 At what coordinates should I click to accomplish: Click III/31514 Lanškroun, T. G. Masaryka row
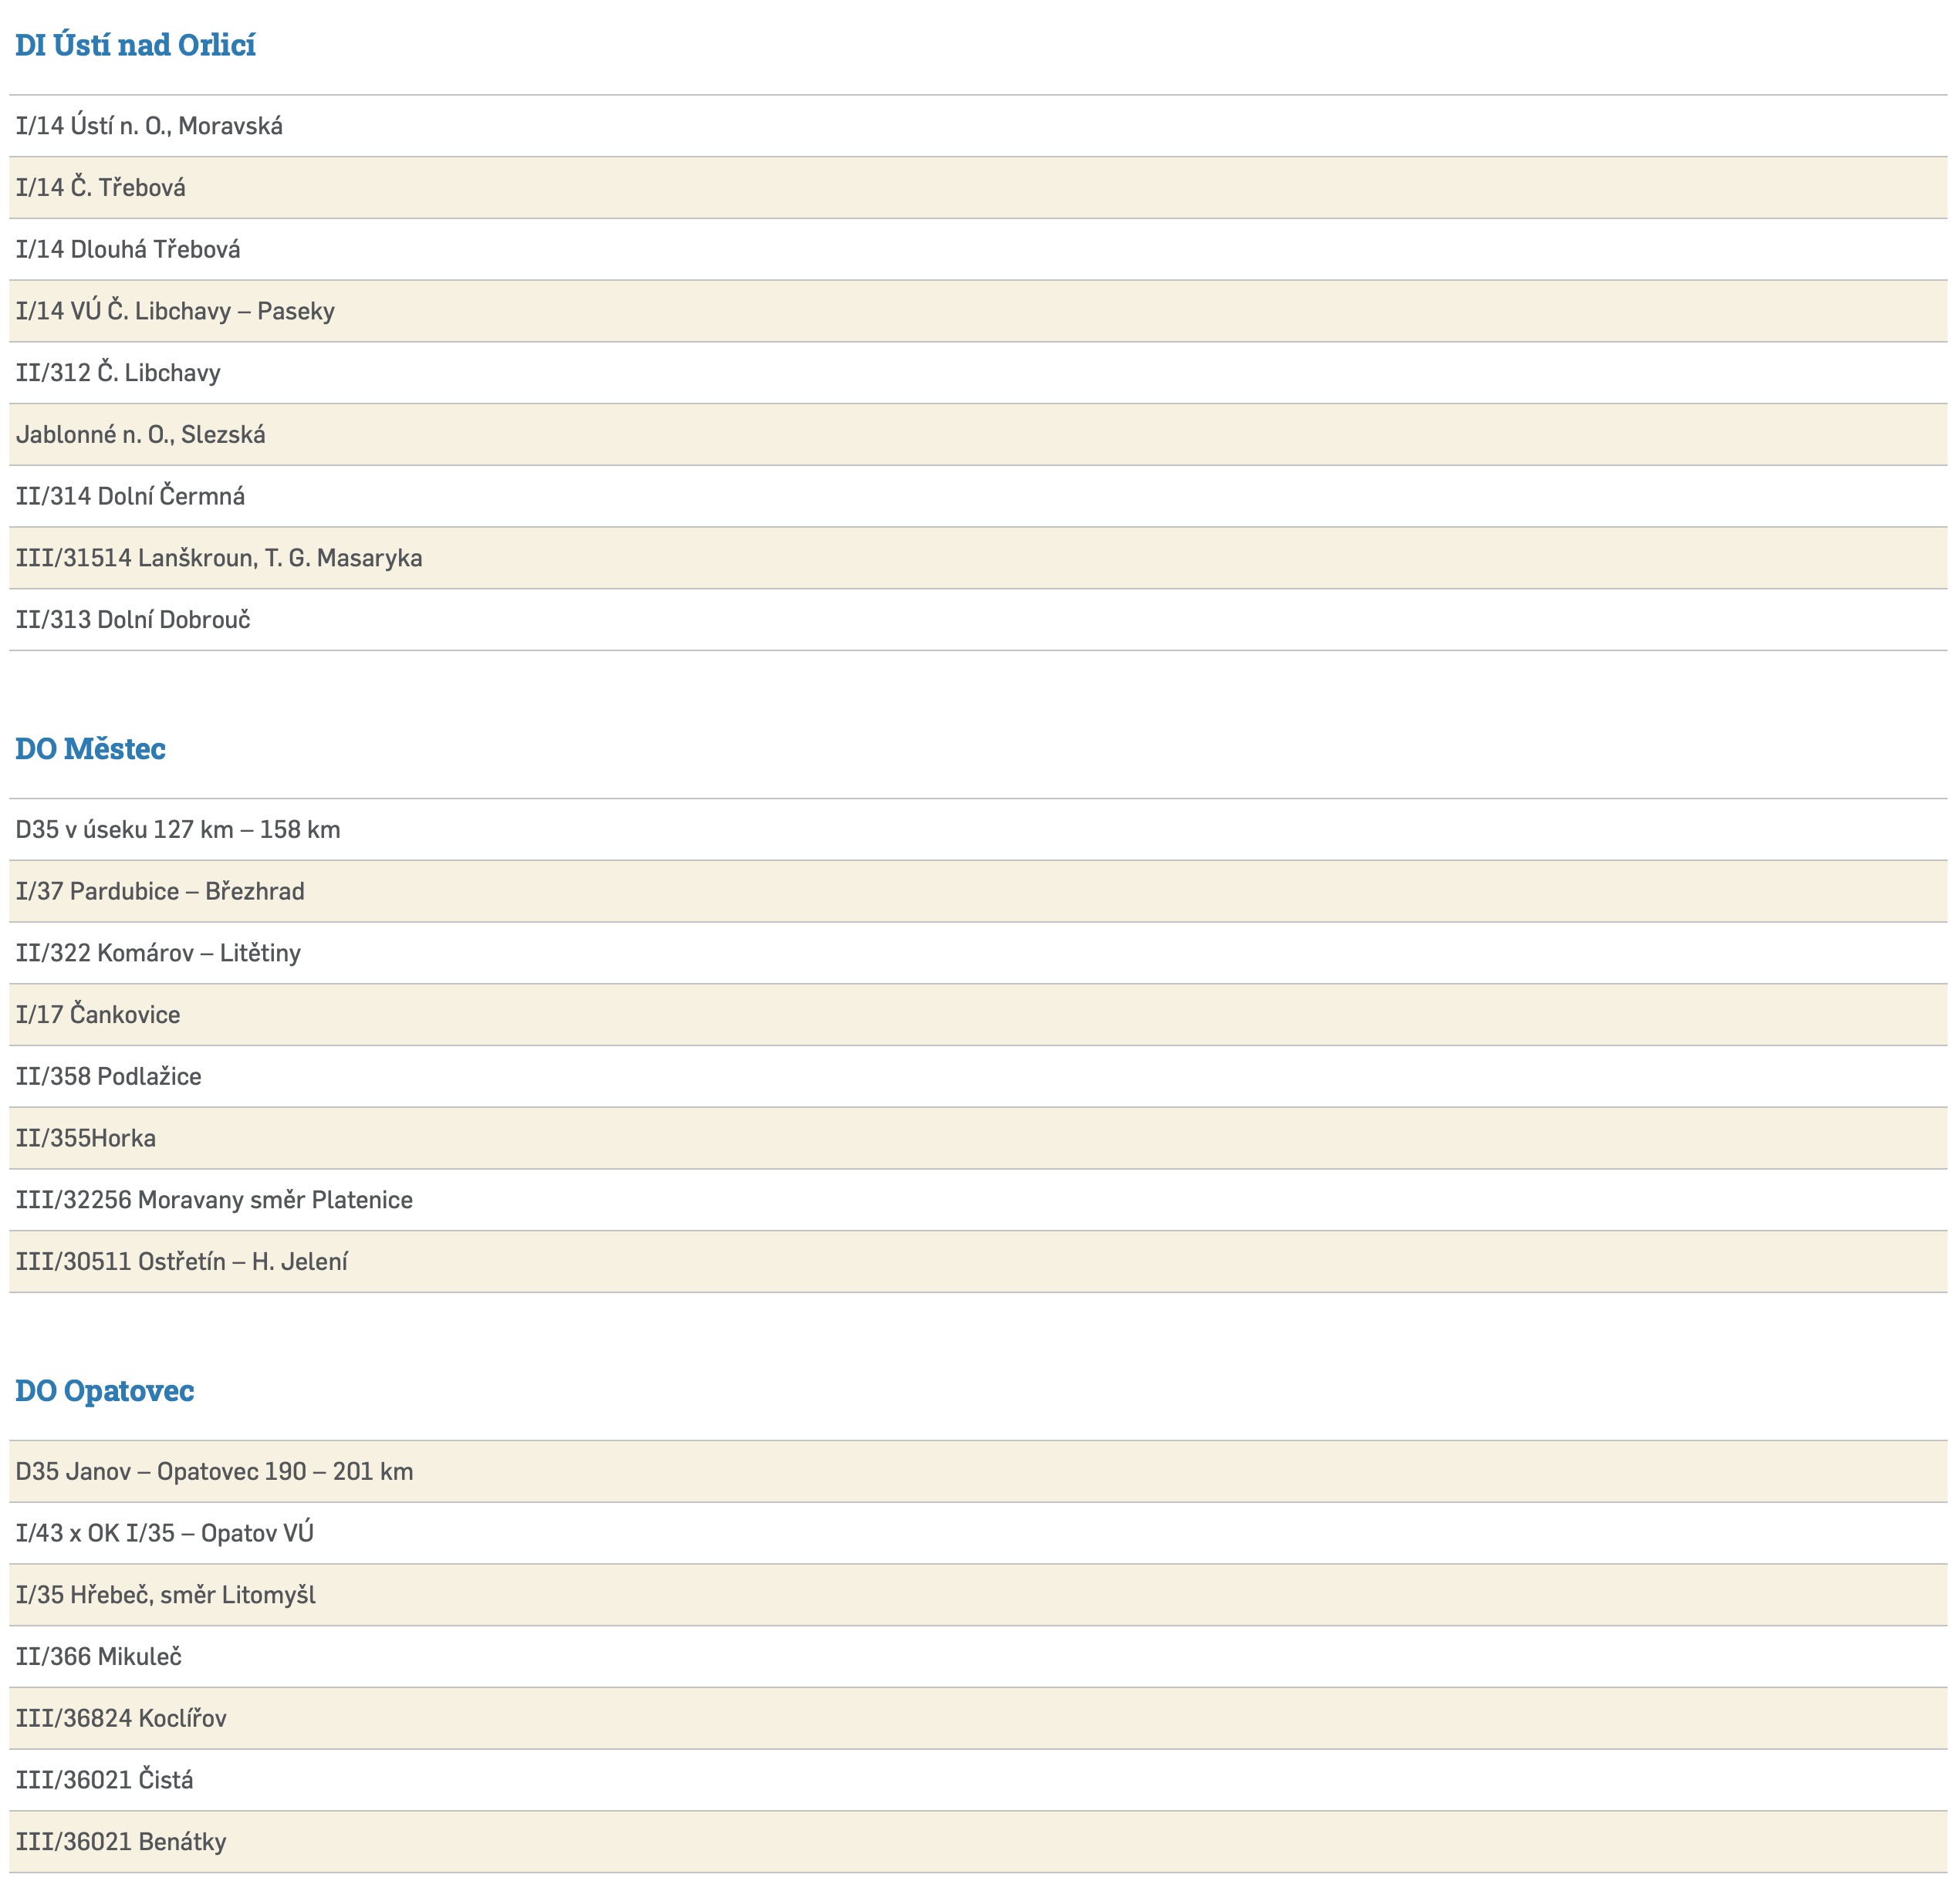tap(219, 558)
